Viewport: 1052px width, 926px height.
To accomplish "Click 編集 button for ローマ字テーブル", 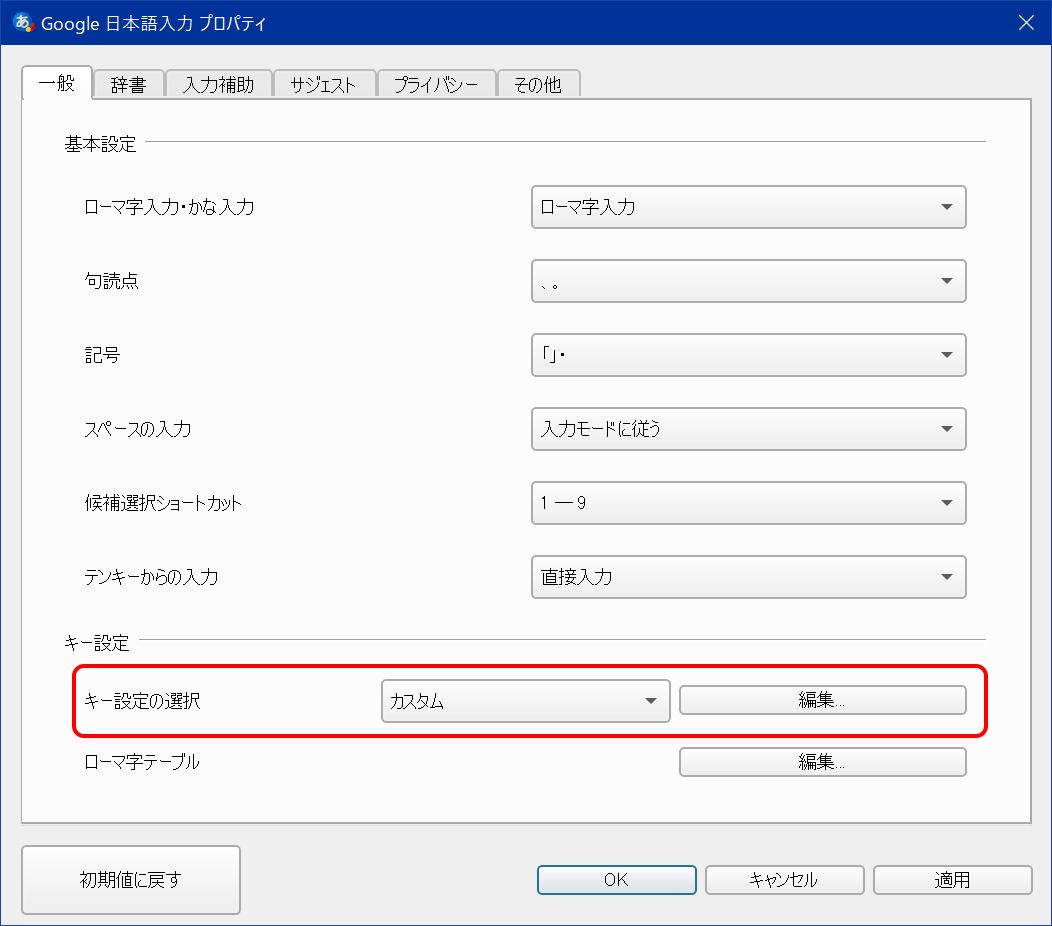I will point(823,762).
